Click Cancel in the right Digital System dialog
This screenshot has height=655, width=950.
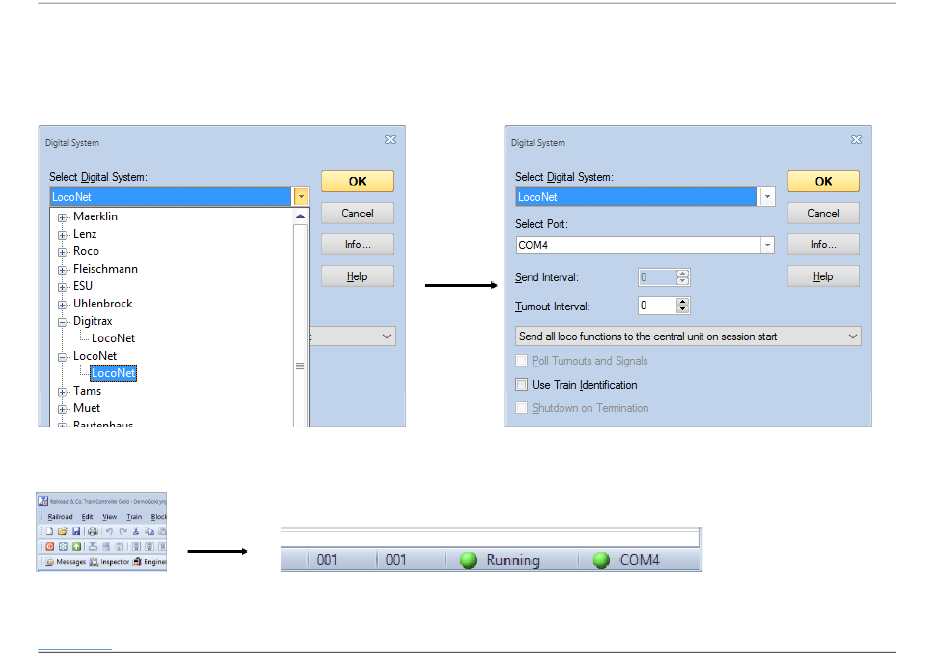pos(823,213)
